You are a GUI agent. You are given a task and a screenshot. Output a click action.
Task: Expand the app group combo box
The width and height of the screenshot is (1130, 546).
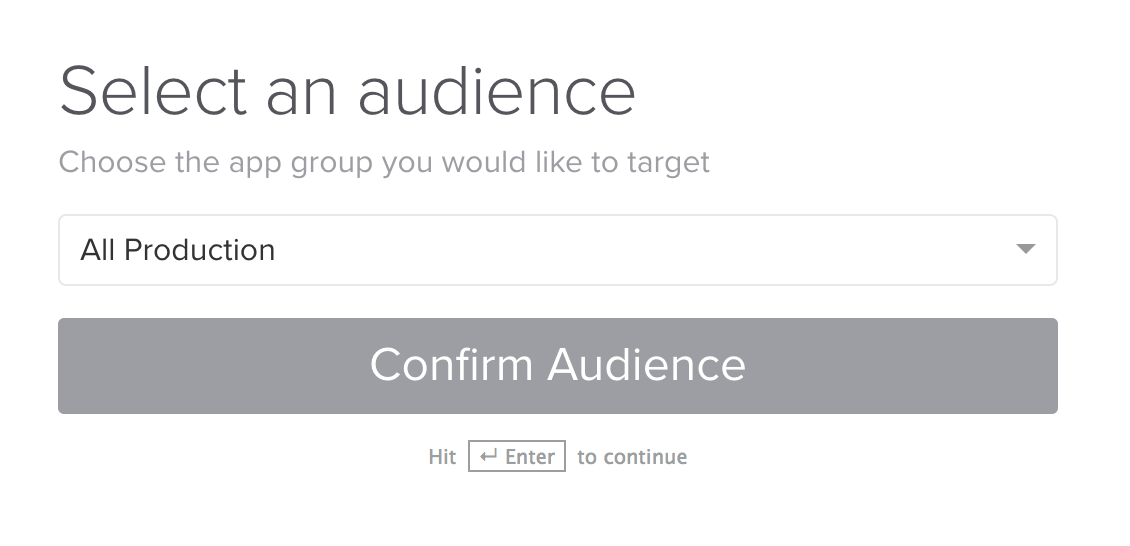tap(557, 250)
